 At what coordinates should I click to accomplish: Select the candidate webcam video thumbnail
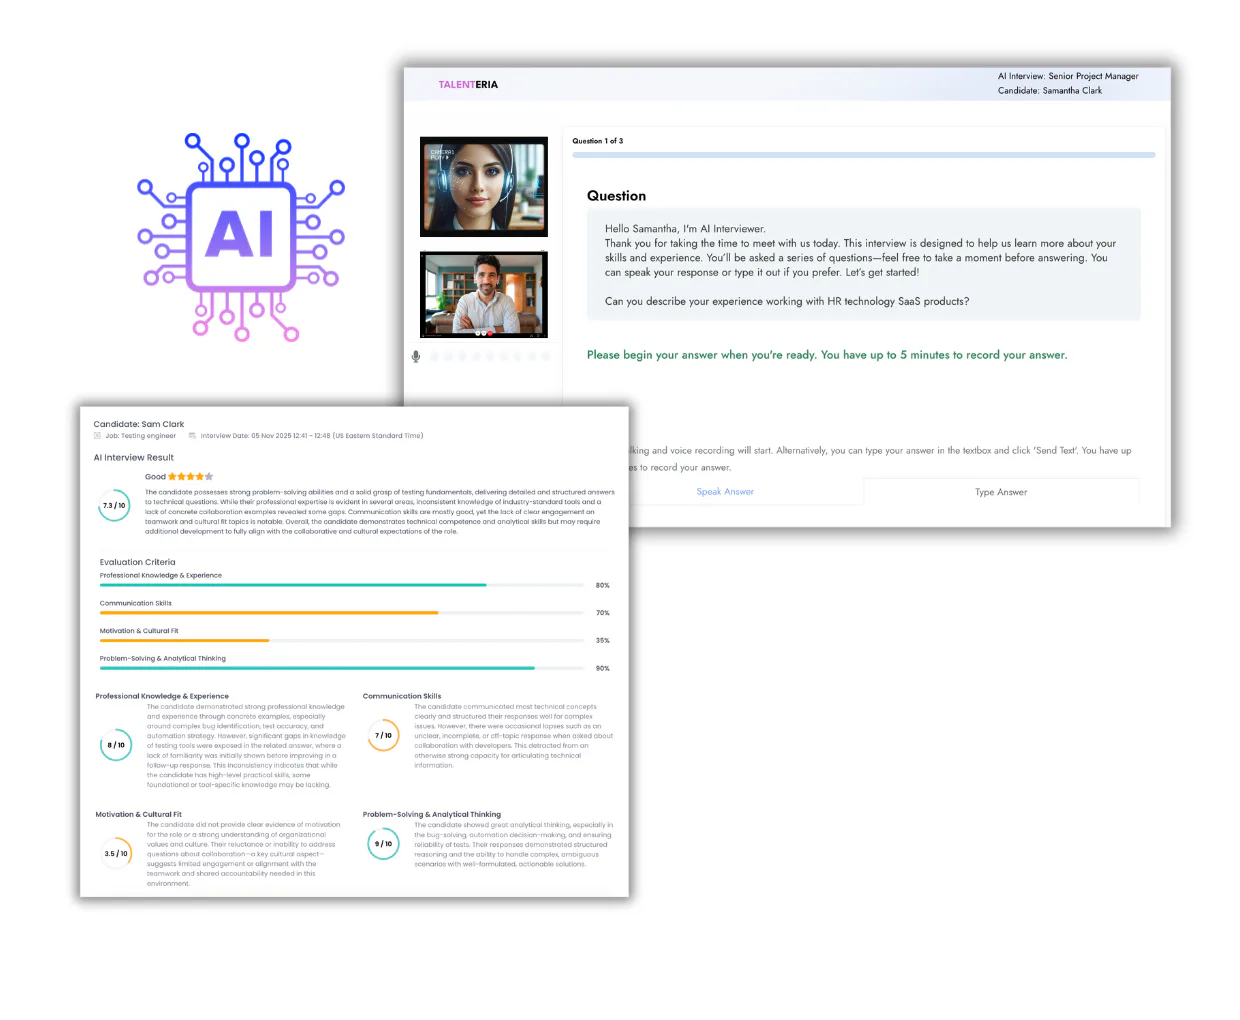tap(484, 295)
